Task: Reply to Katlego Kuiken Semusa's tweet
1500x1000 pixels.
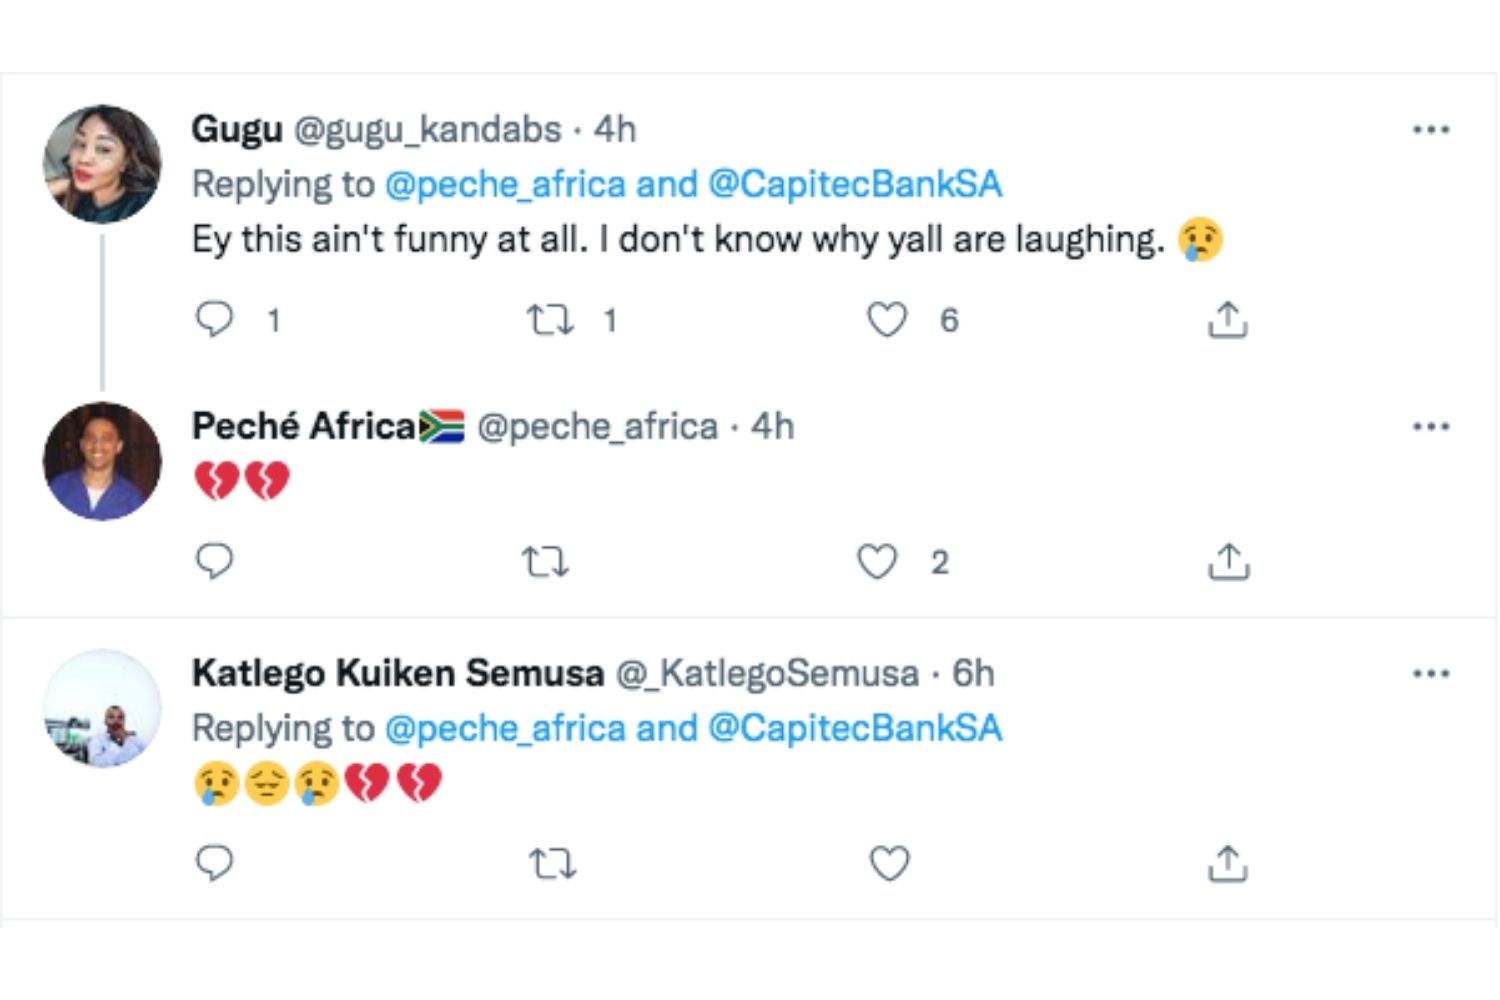Action: pyautogui.click(x=214, y=862)
